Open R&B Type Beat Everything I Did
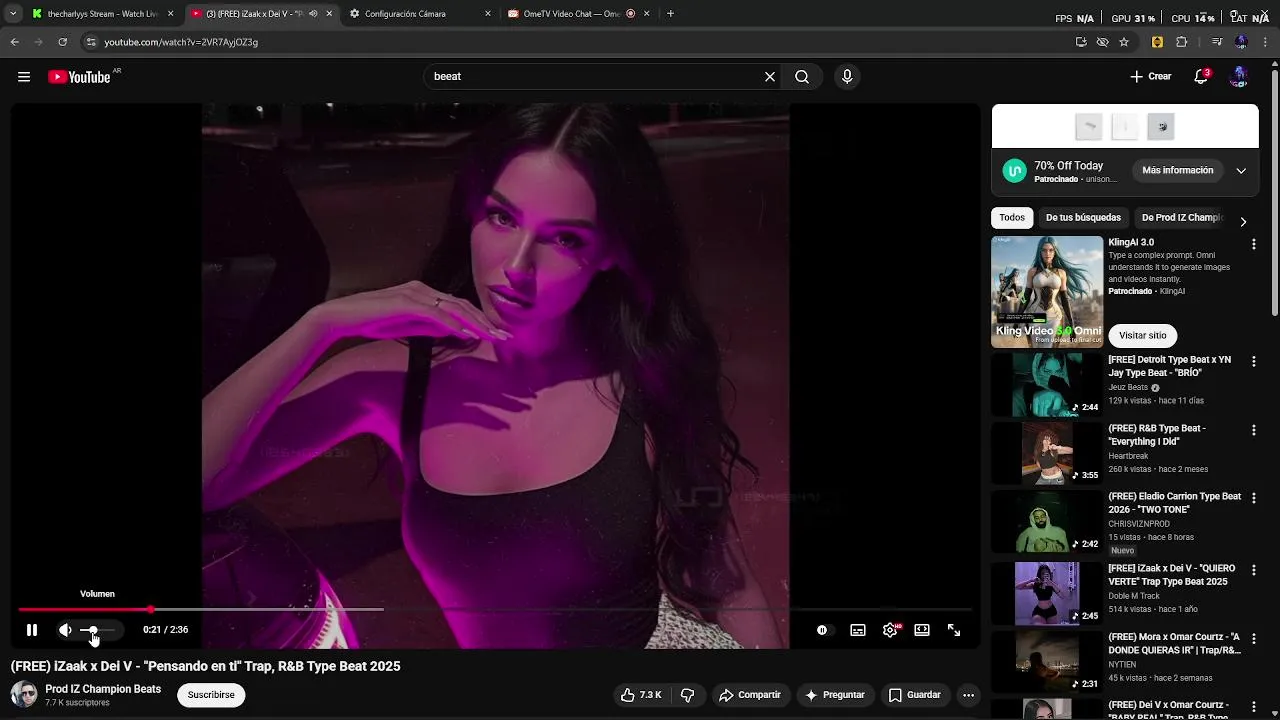 click(x=1047, y=453)
